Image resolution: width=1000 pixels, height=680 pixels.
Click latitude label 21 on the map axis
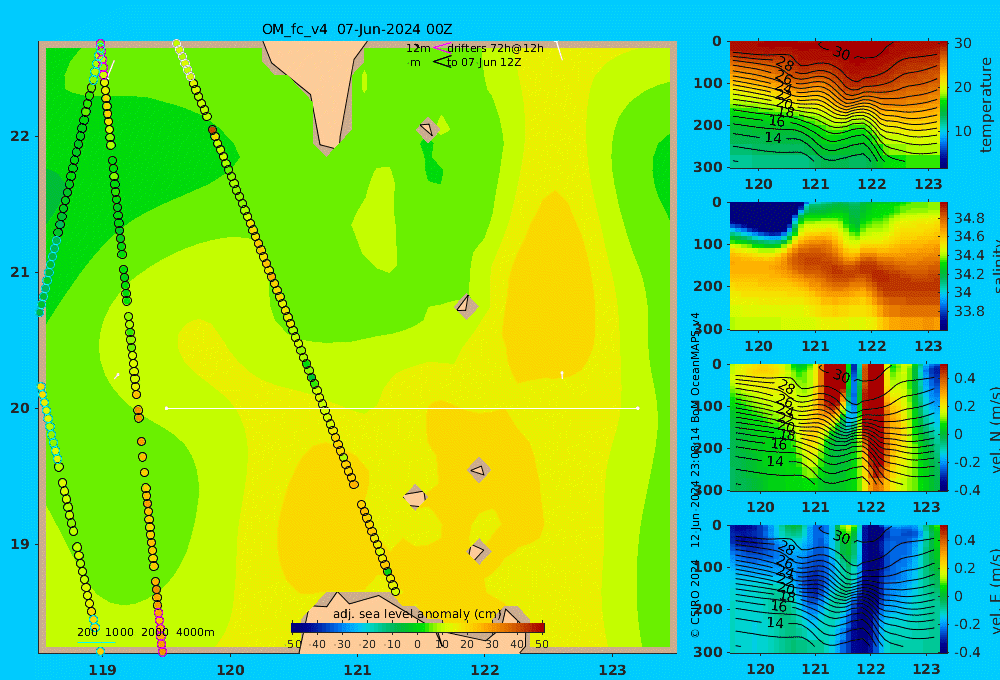20,272
